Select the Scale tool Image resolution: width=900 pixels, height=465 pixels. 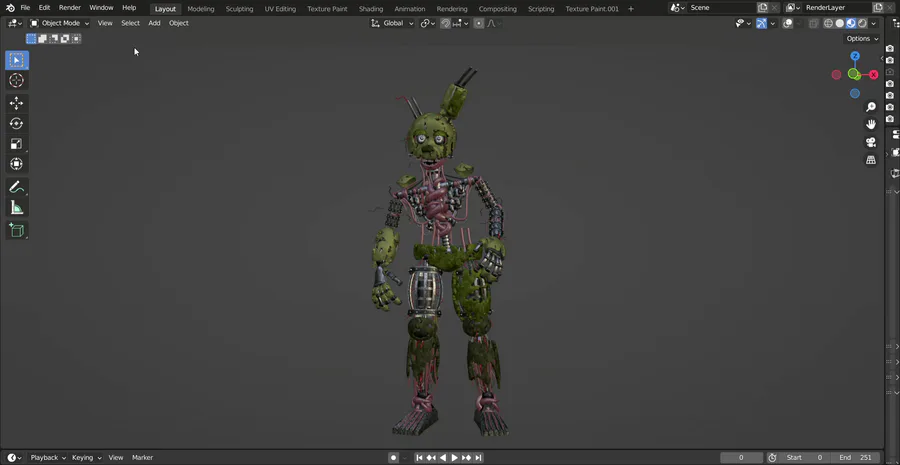(x=17, y=144)
